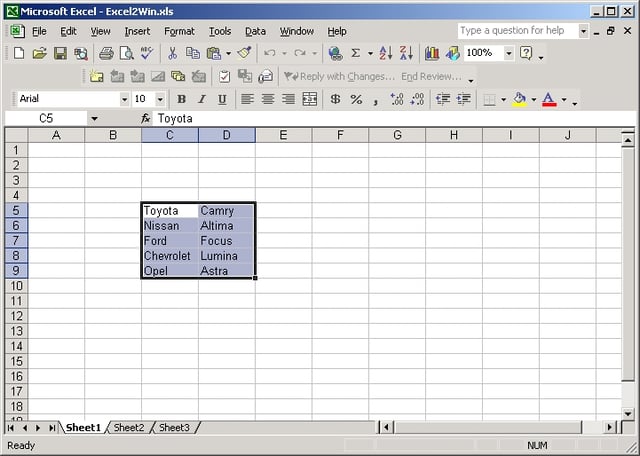Toggle Bold formatting
The width and height of the screenshot is (640, 456).
click(x=181, y=99)
